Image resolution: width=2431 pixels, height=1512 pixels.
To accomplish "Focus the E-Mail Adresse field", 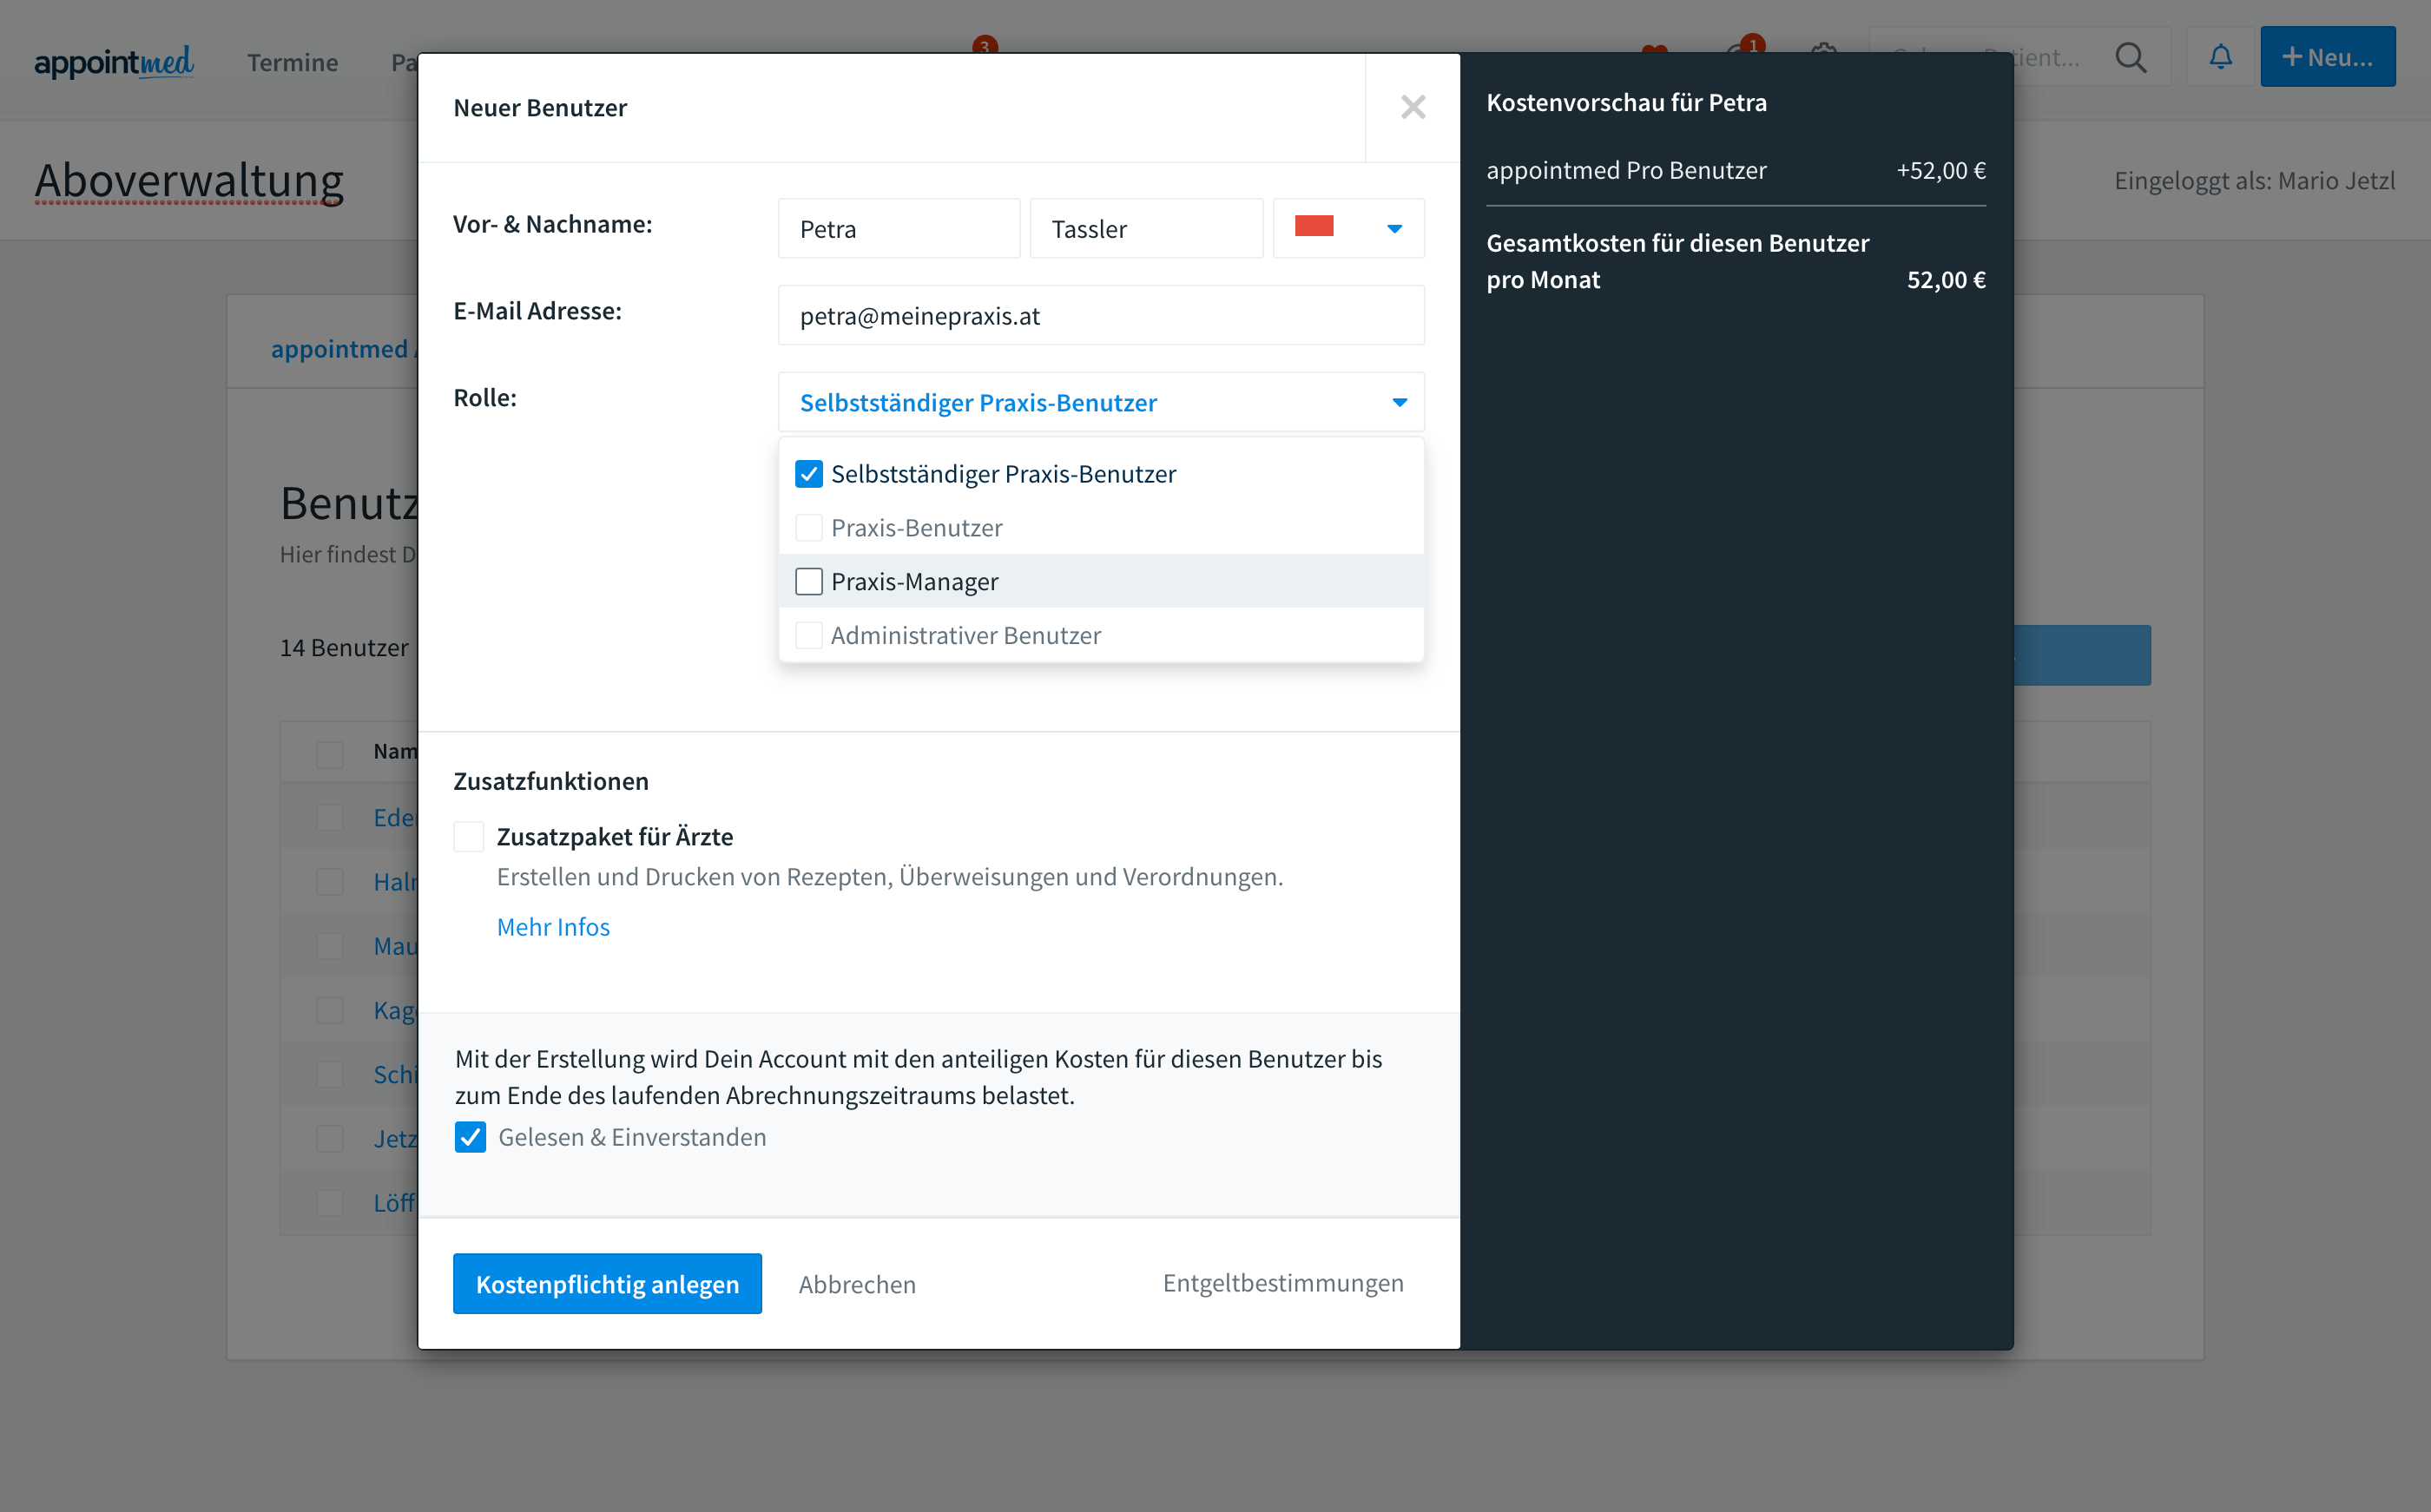I will pyautogui.click(x=1101, y=316).
